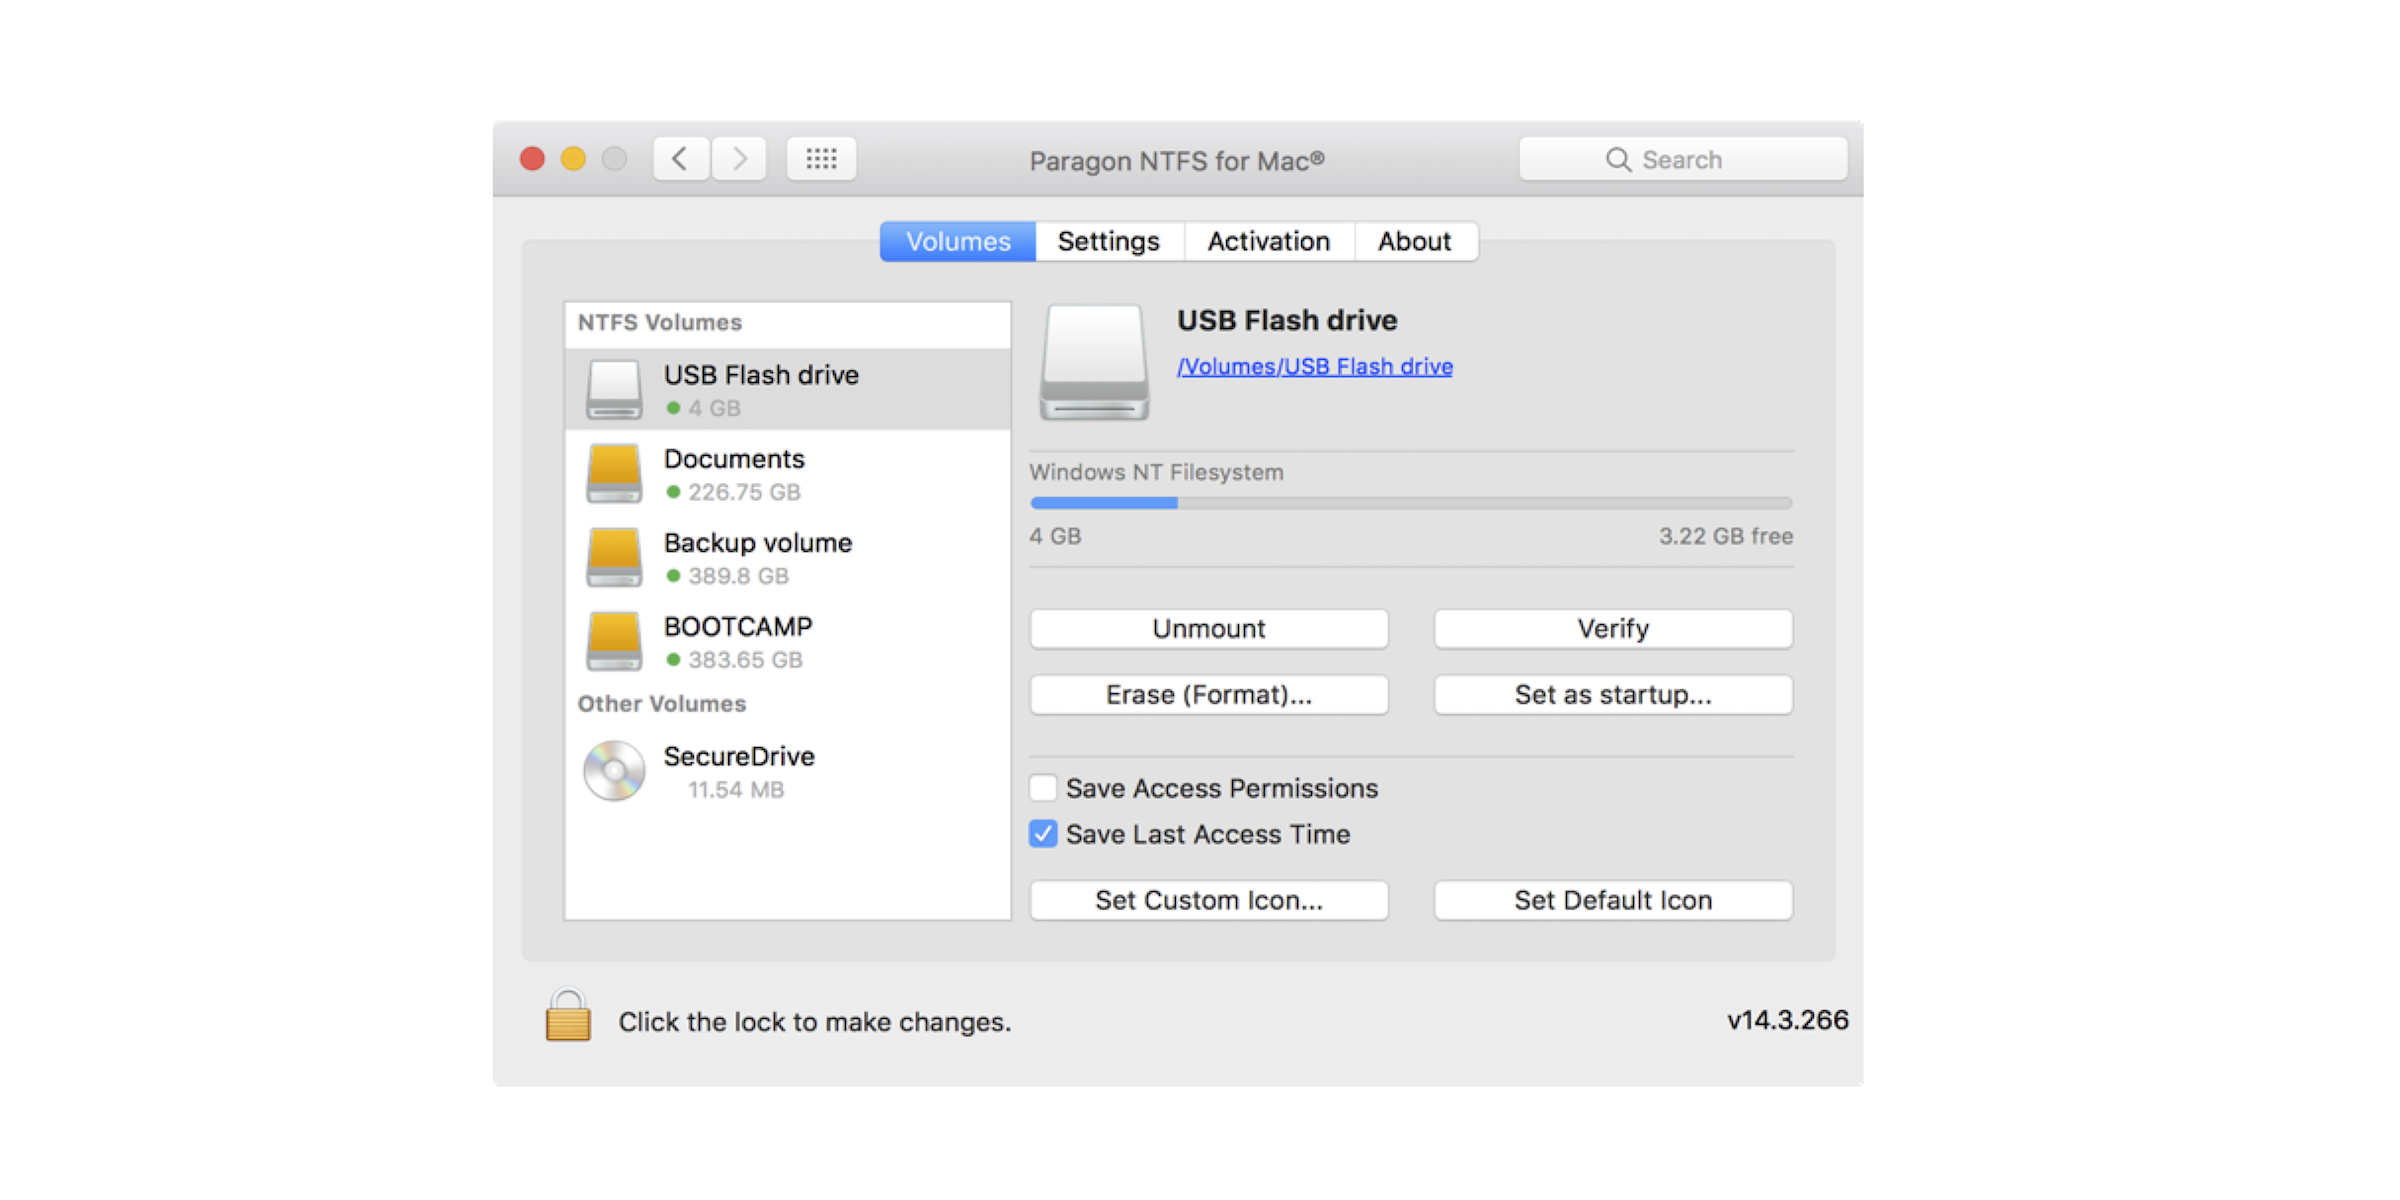Open the Activation tab
This screenshot has height=1200, width=2400.
1268,241
